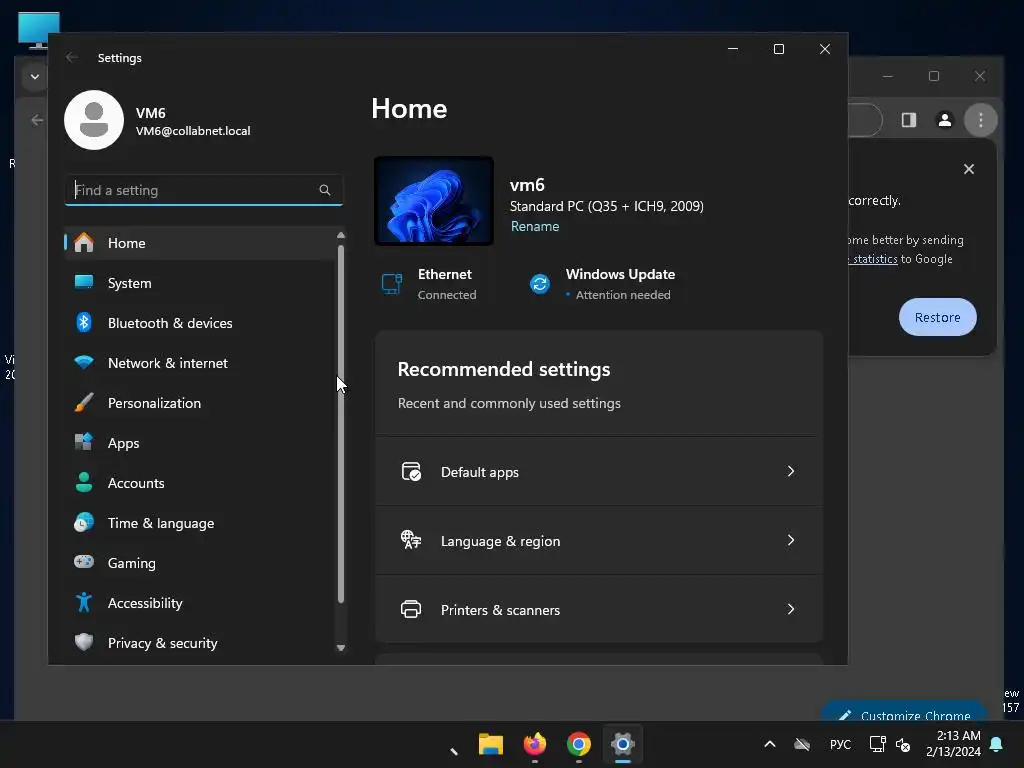Open Chrome three-dot menu
This screenshot has width=1024, height=768.
(x=980, y=120)
